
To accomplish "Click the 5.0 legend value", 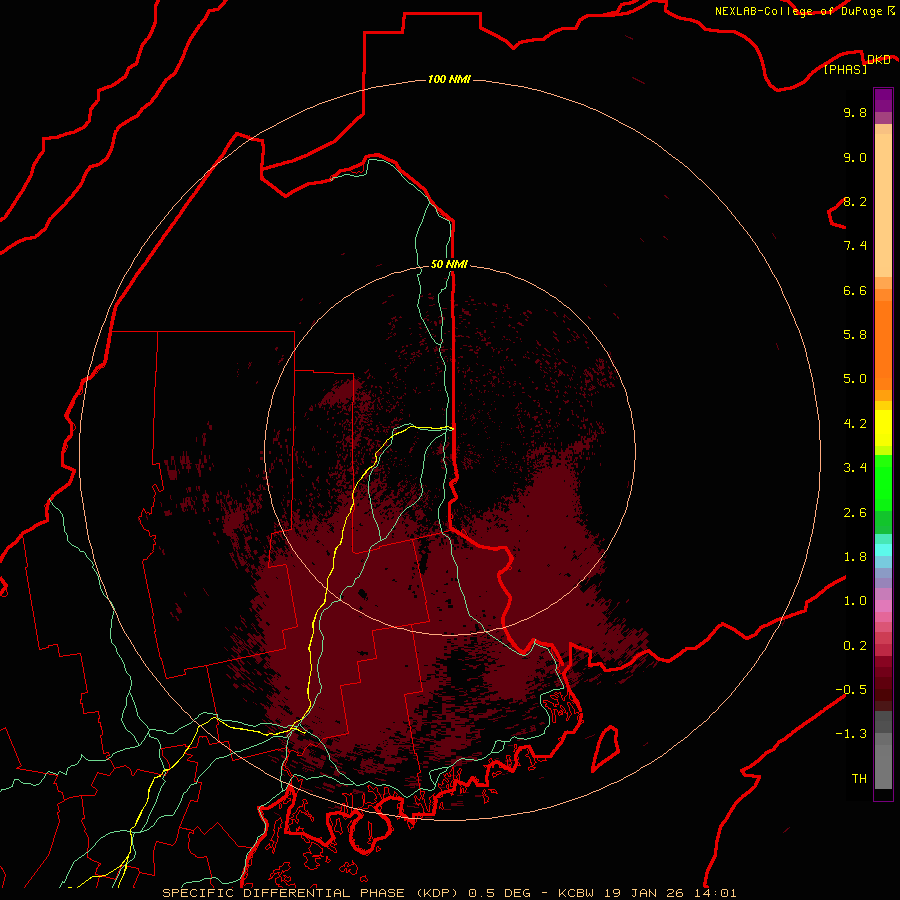I will pos(855,379).
